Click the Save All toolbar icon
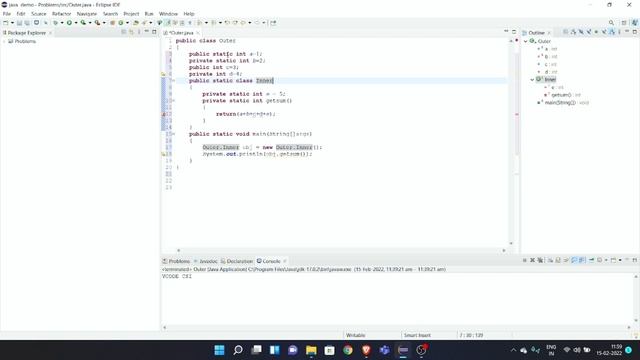The width and height of the screenshot is (640, 360). [x=27, y=23]
